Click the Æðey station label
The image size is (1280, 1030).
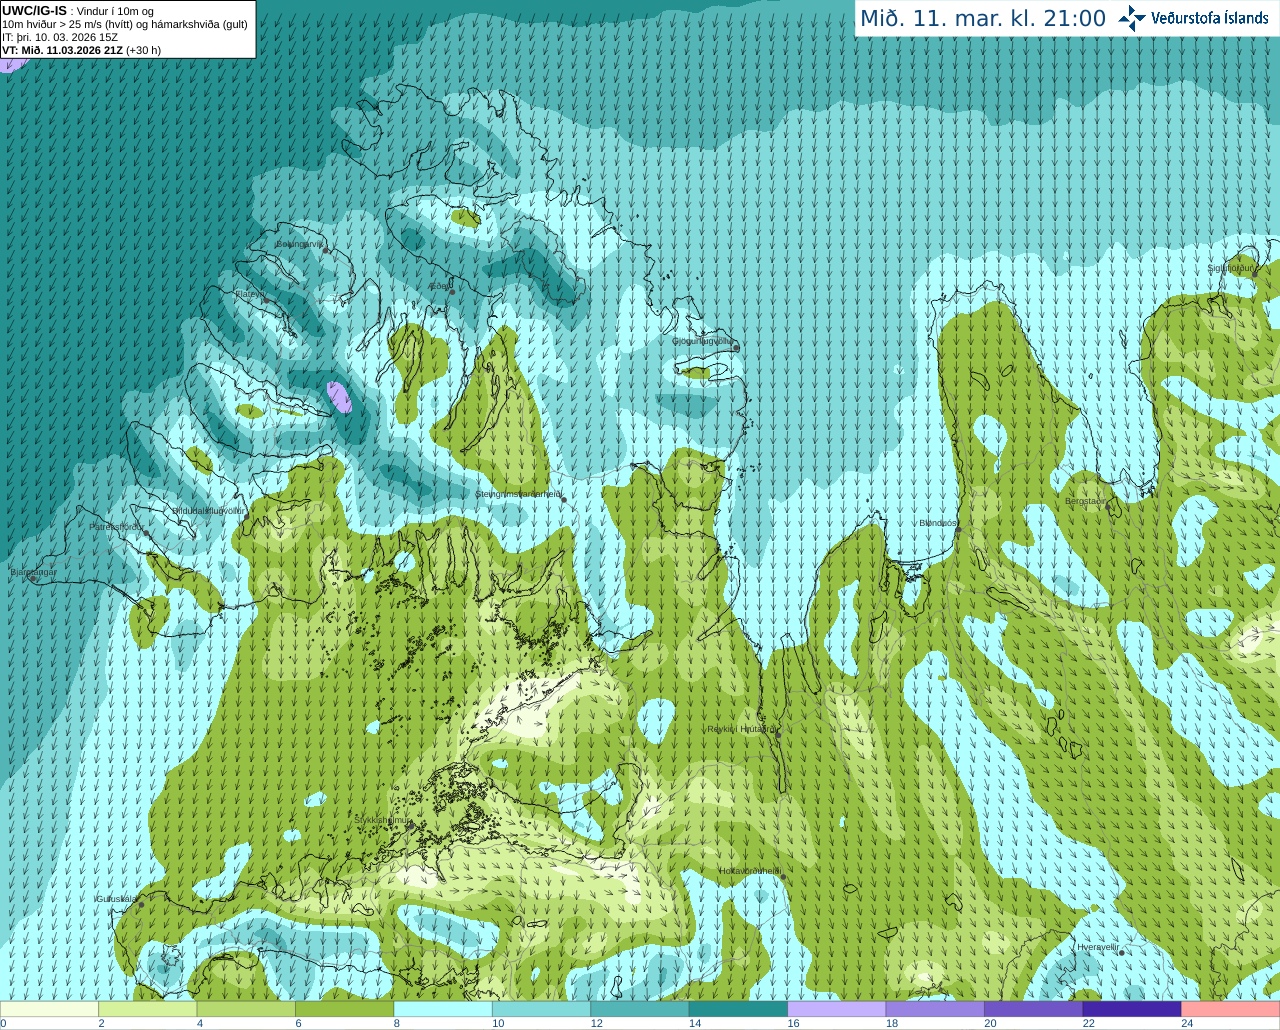click(x=438, y=286)
